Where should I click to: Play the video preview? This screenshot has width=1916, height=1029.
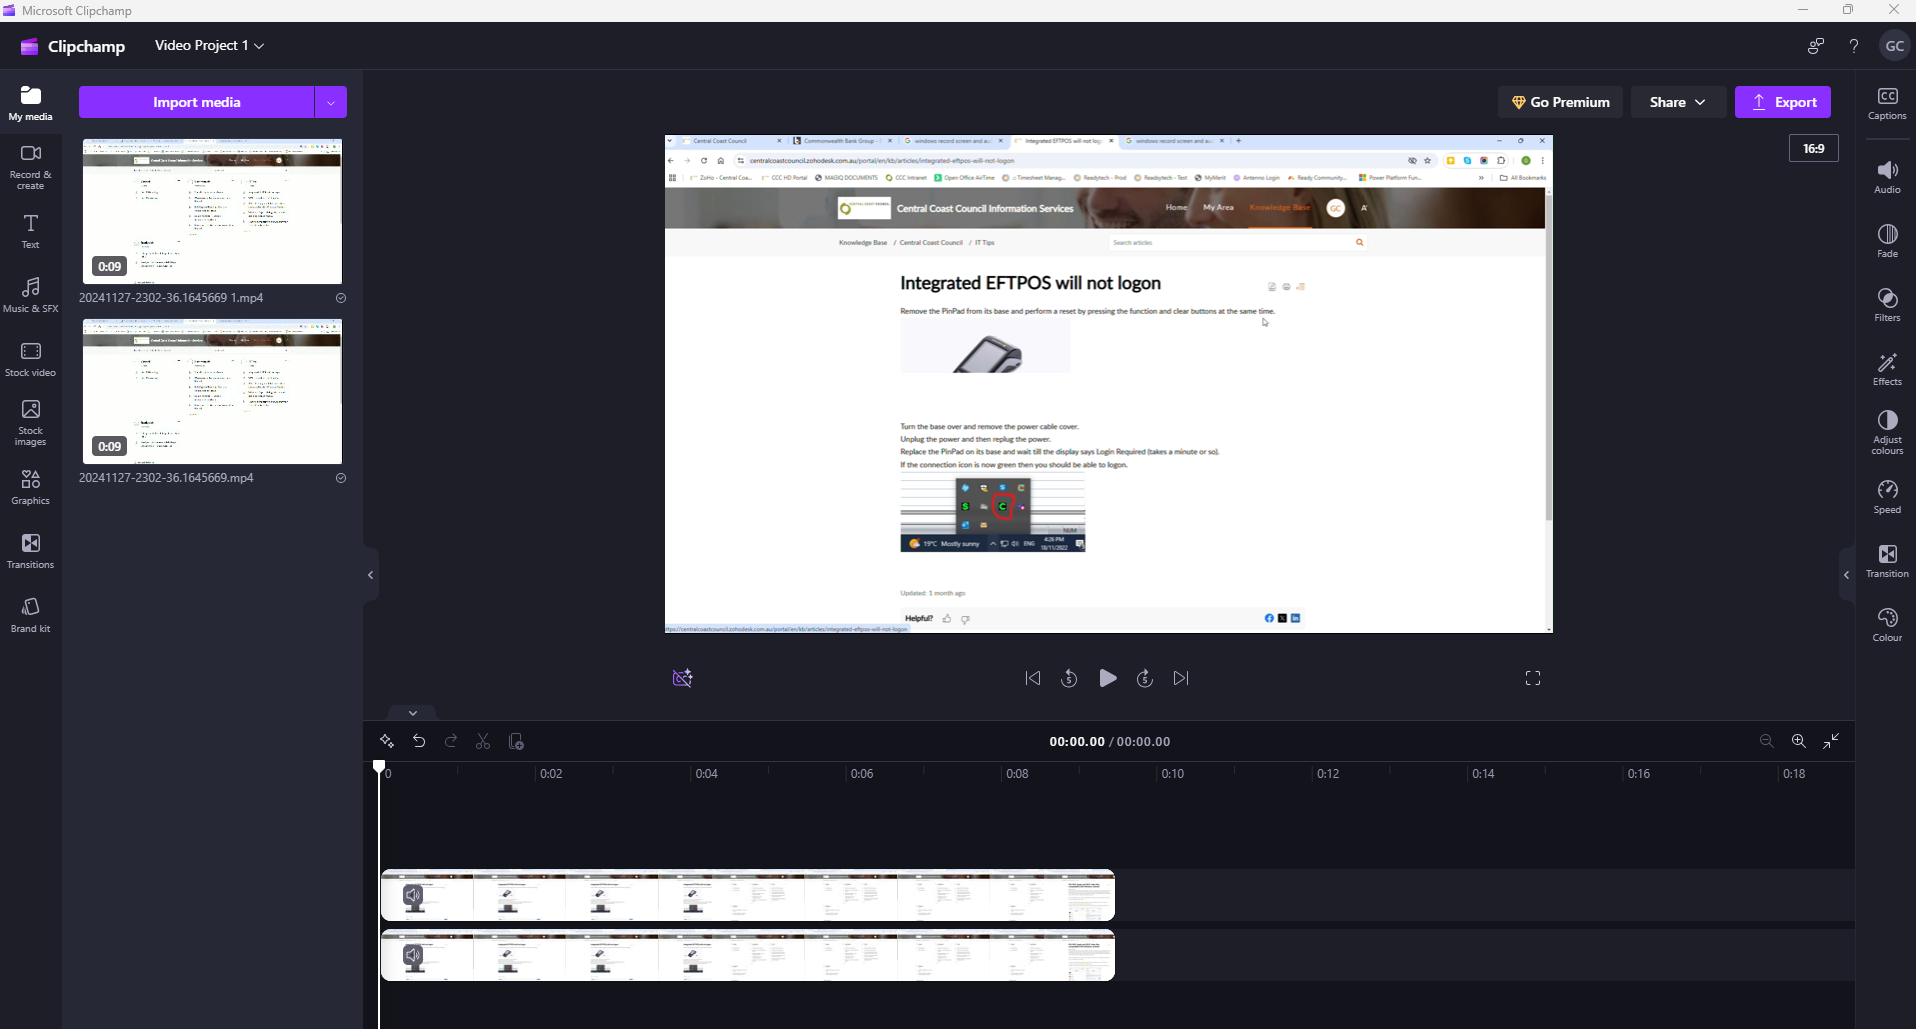point(1107,678)
